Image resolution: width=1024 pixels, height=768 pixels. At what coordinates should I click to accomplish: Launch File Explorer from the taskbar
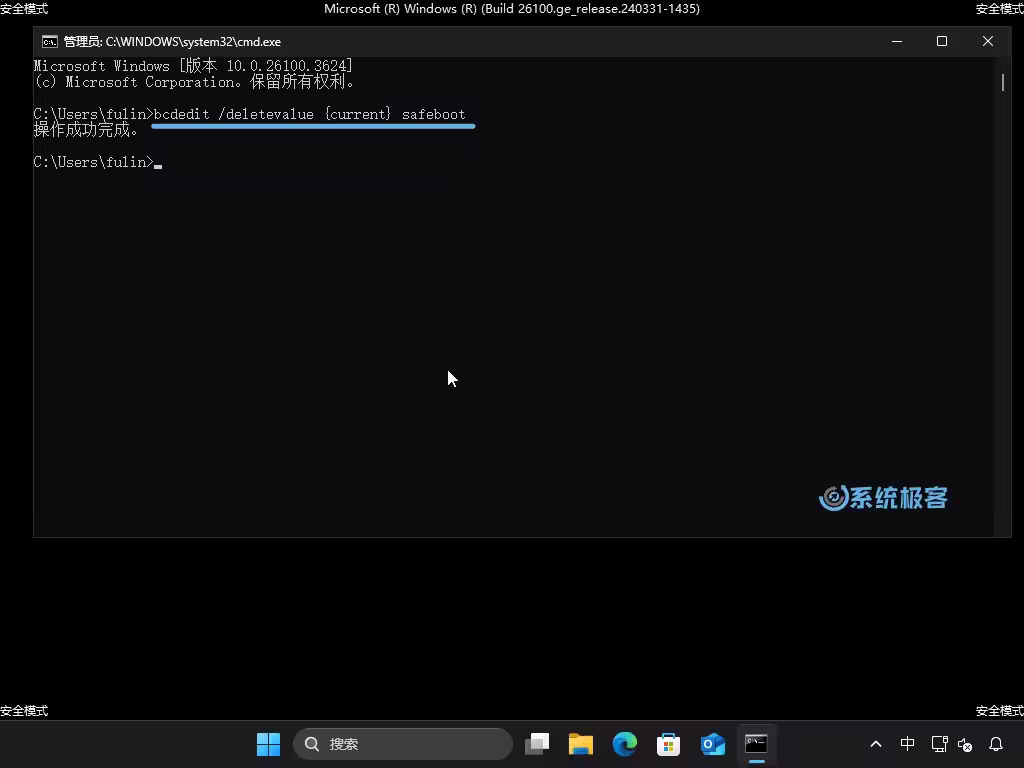[581, 744]
